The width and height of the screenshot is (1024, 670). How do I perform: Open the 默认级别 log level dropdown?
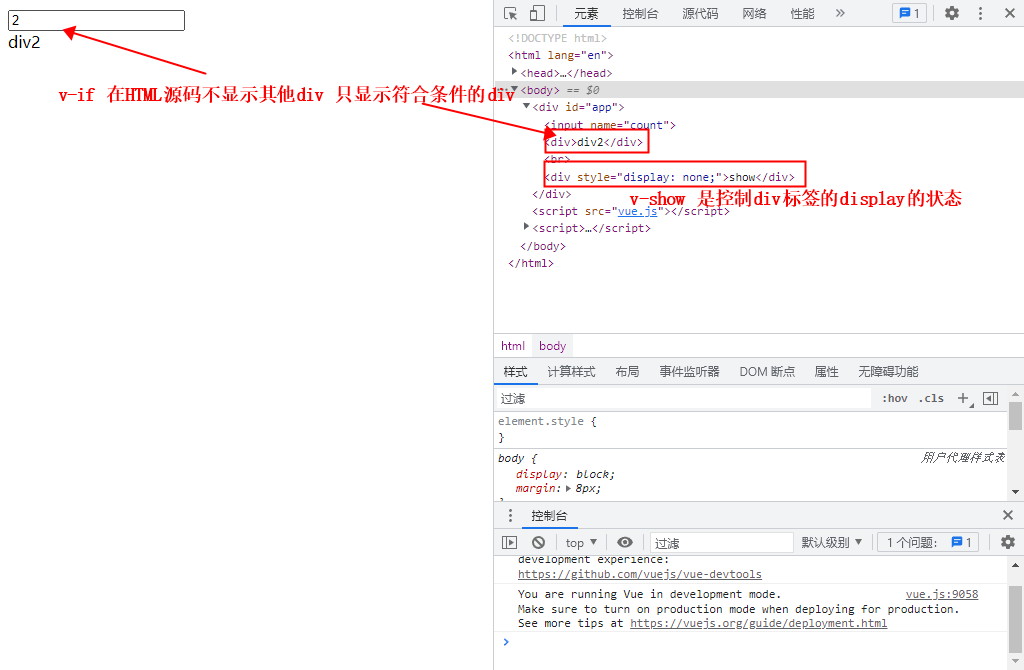coord(831,543)
